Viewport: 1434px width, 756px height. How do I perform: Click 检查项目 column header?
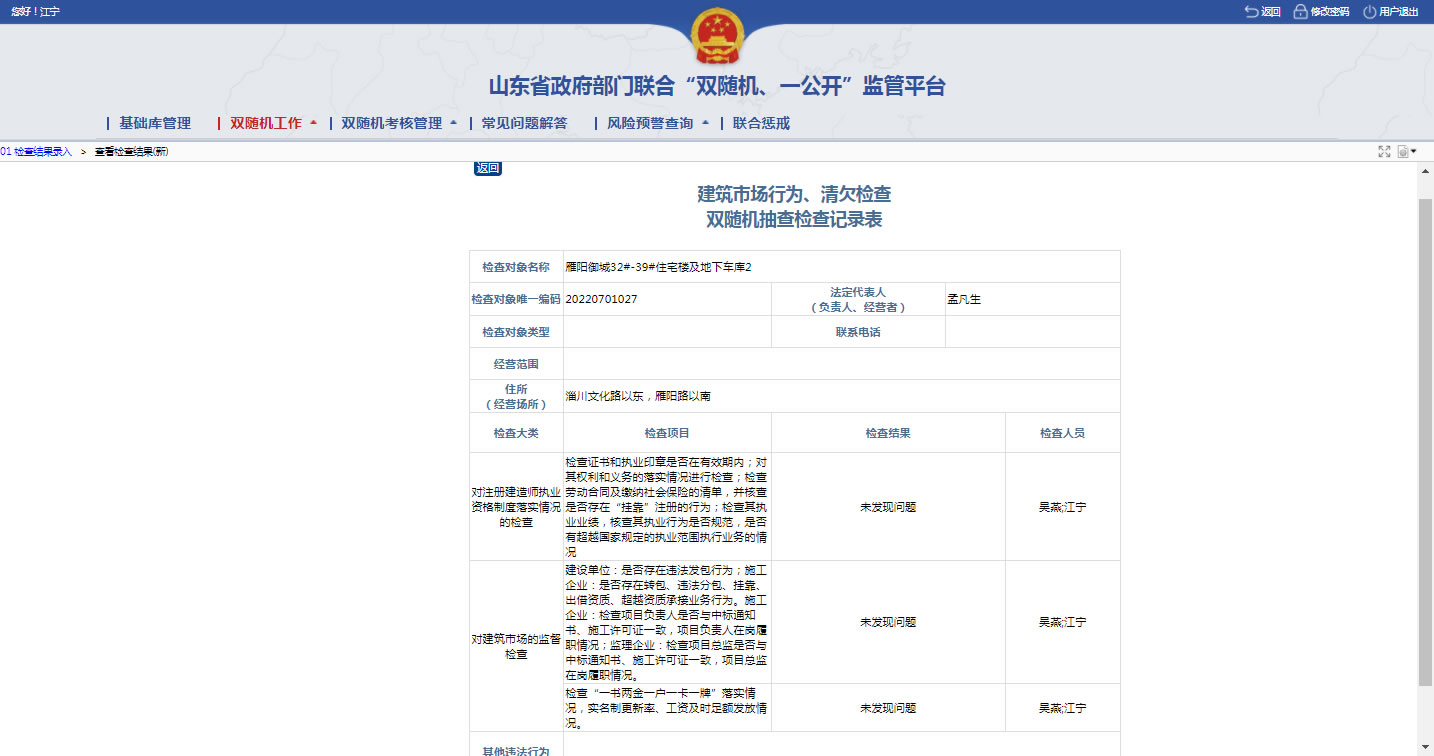click(667, 433)
